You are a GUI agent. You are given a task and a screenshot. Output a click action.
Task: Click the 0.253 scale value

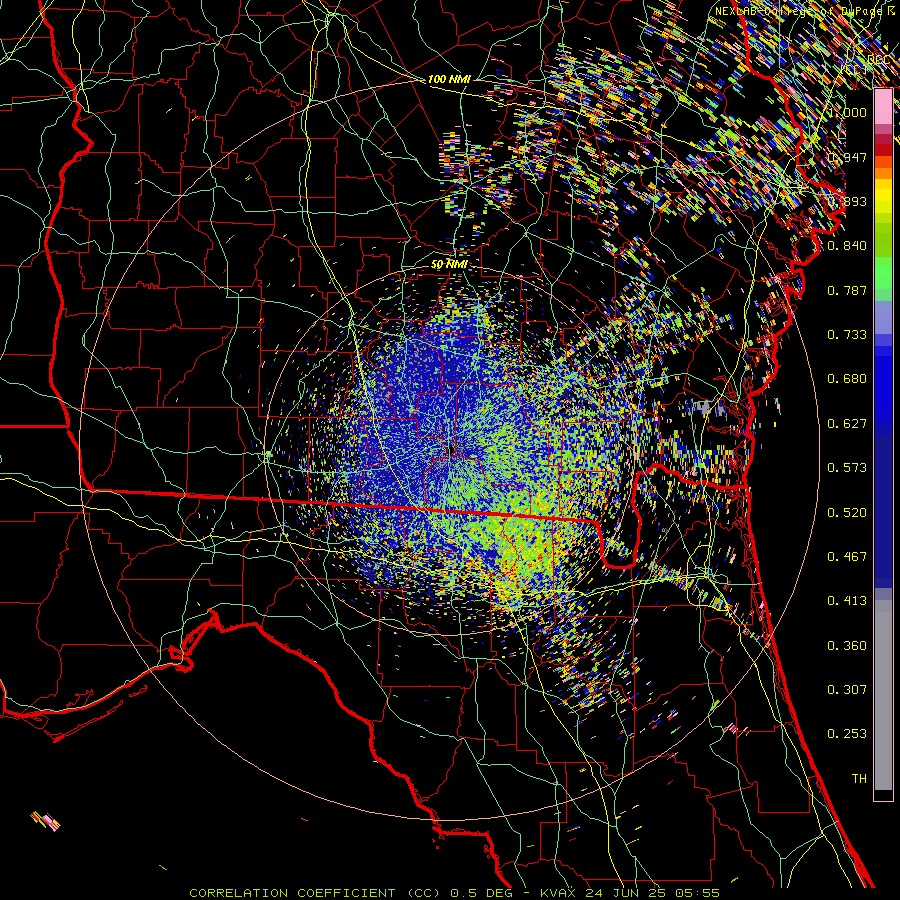pyautogui.click(x=847, y=734)
